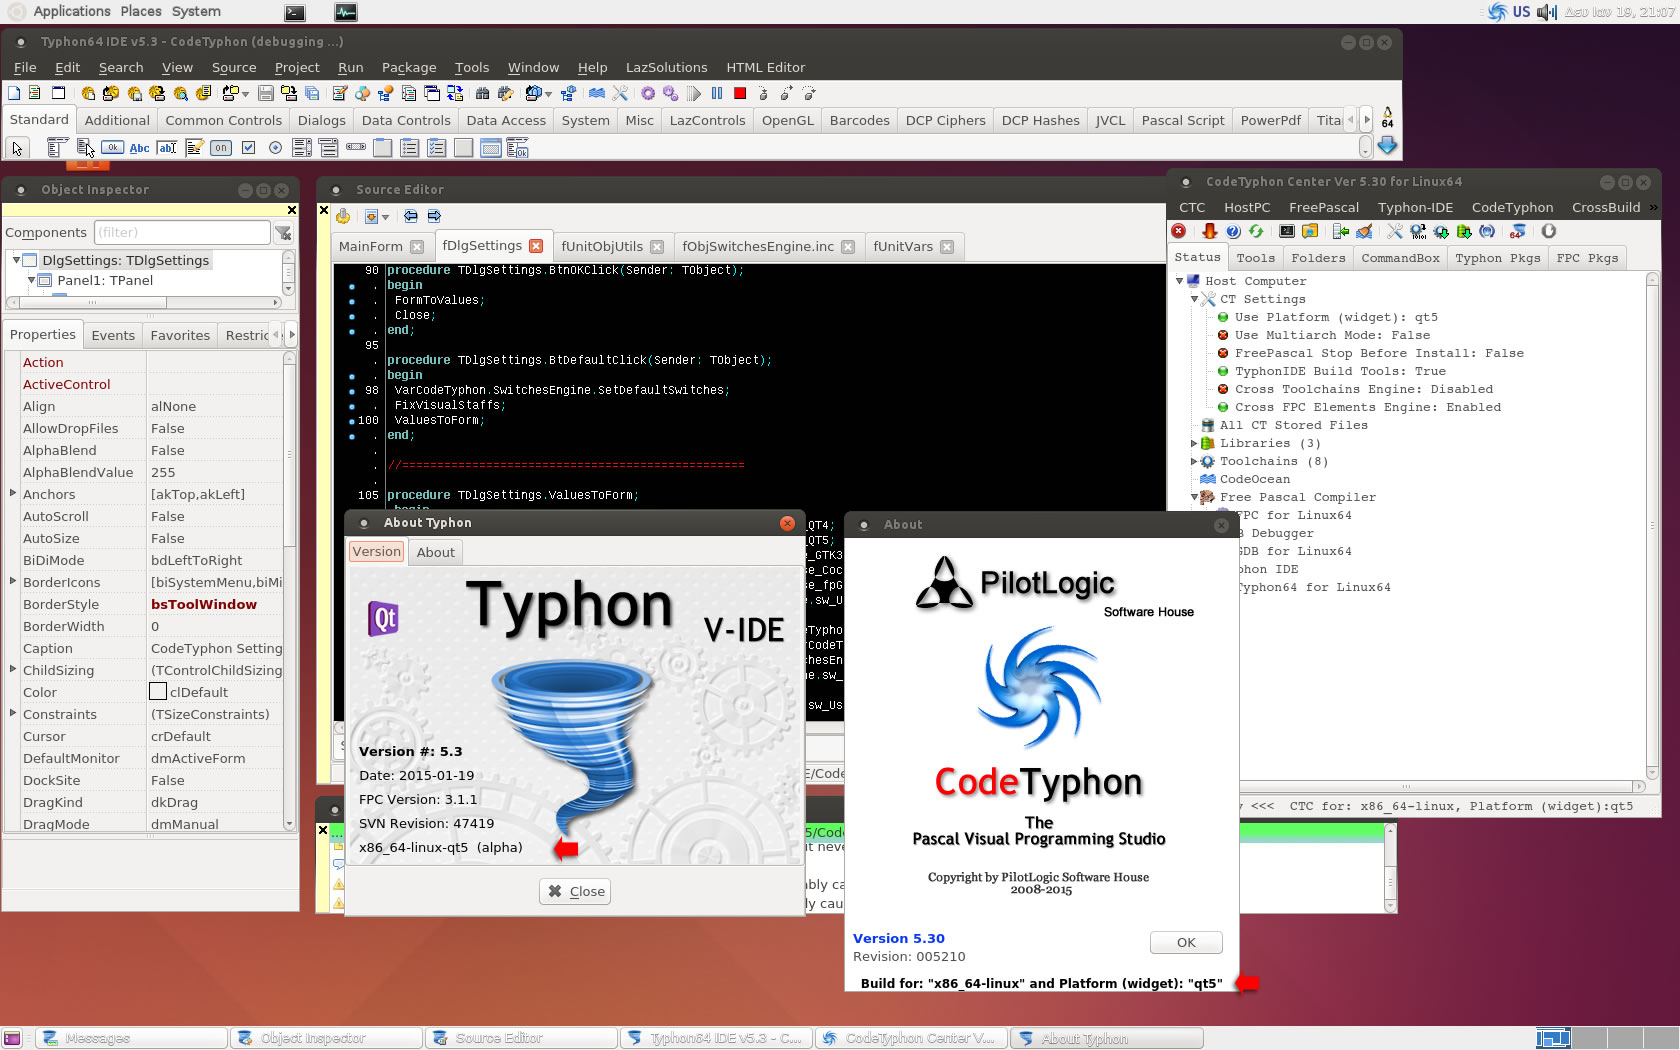Switch to the Folders tab in CodeTyphon Center
Screen dimensions: 1680x1050
tap(1318, 258)
